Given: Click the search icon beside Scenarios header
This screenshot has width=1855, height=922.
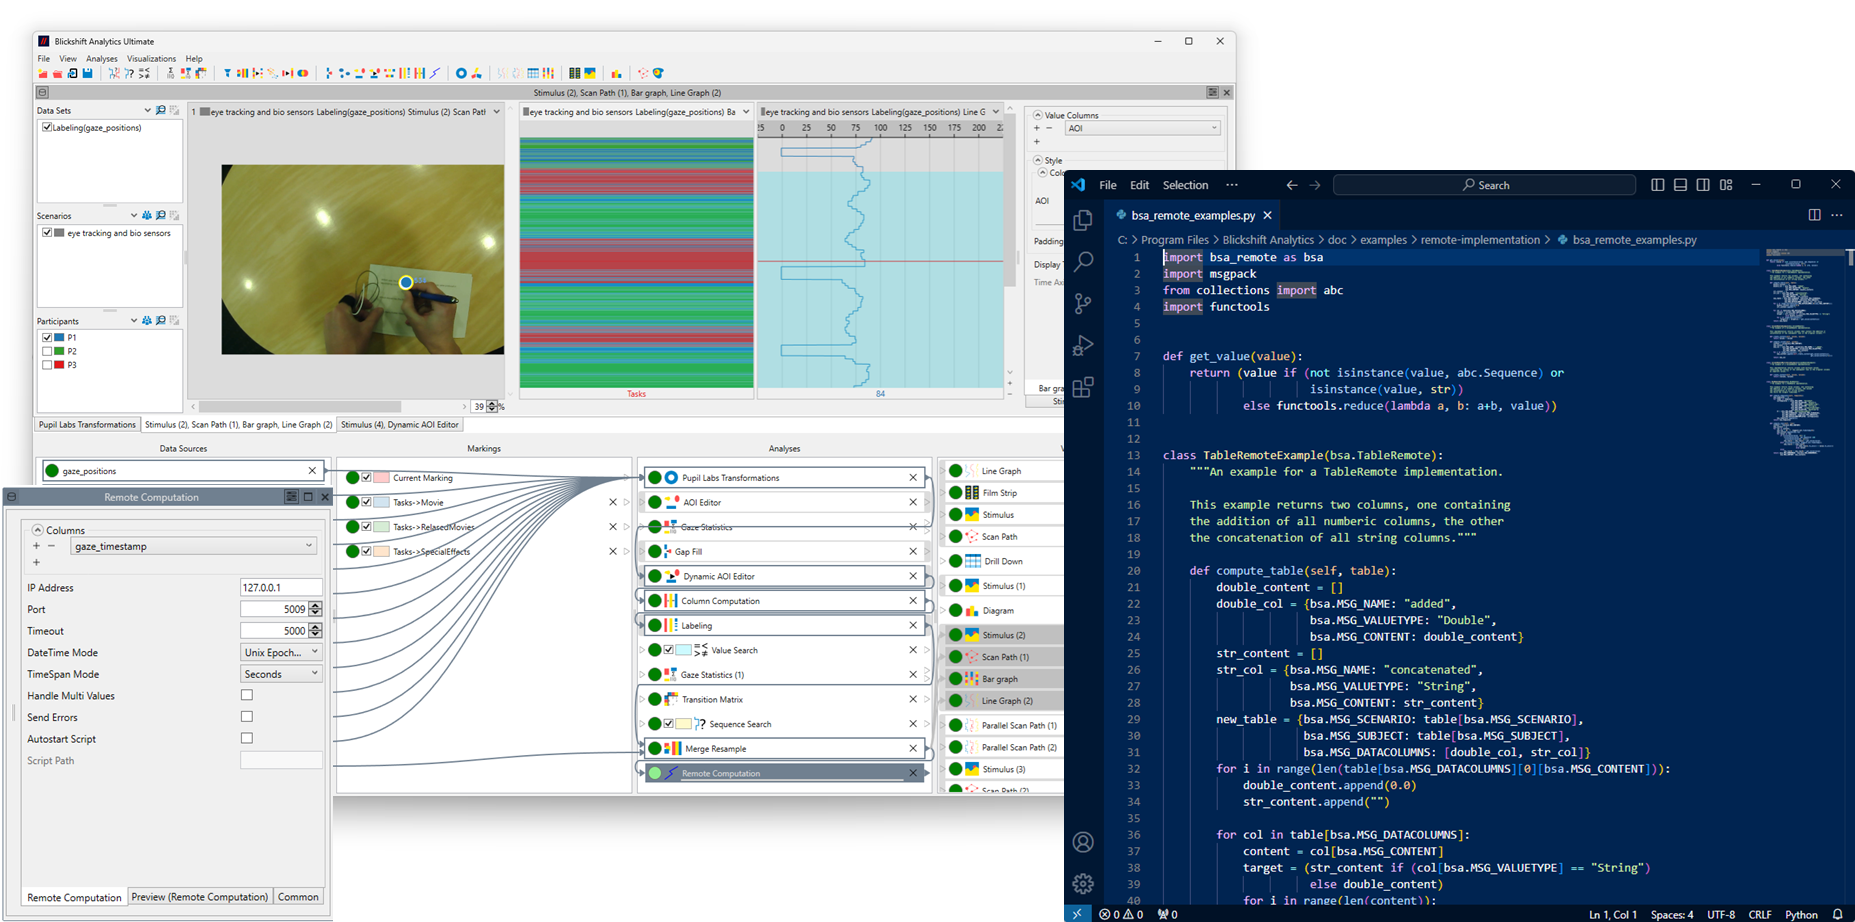Looking at the screenshot, I should [x=161, y=216].
